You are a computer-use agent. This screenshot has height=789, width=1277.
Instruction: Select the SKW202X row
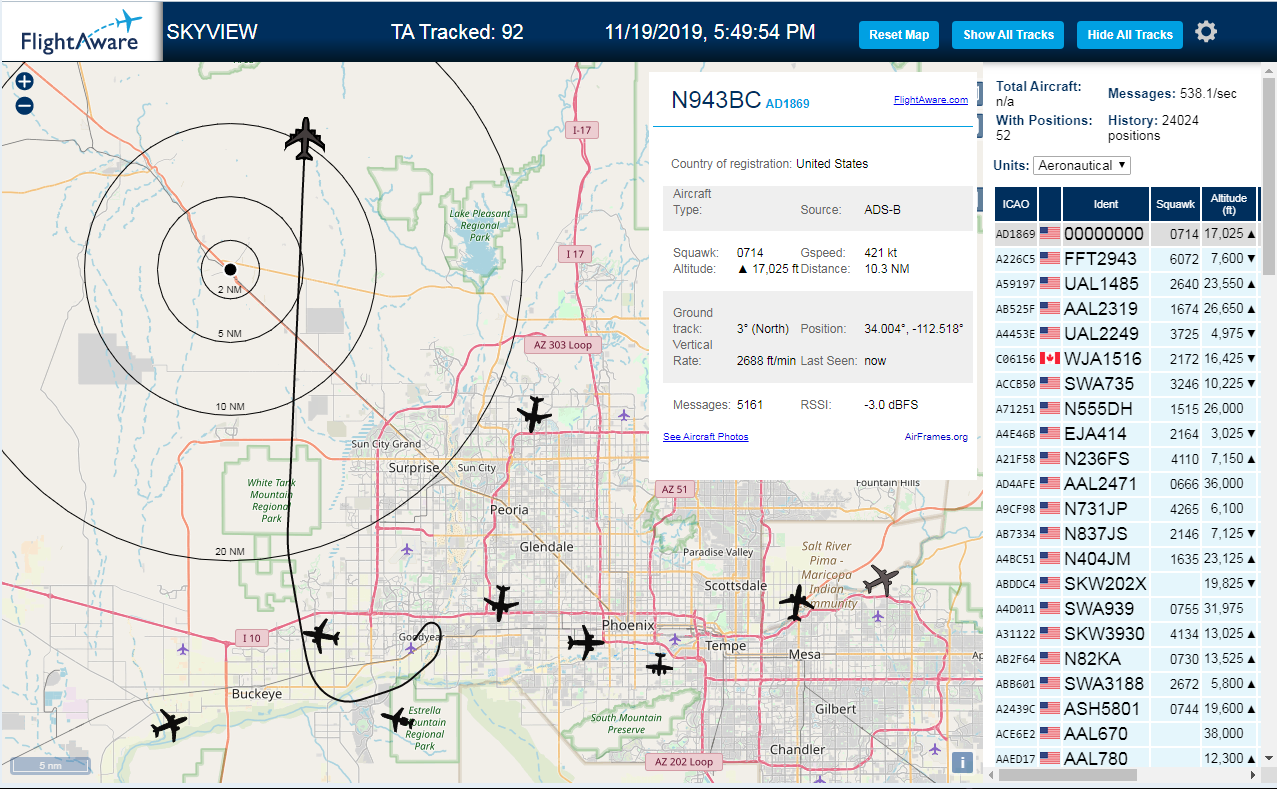tap(1125, 583)
